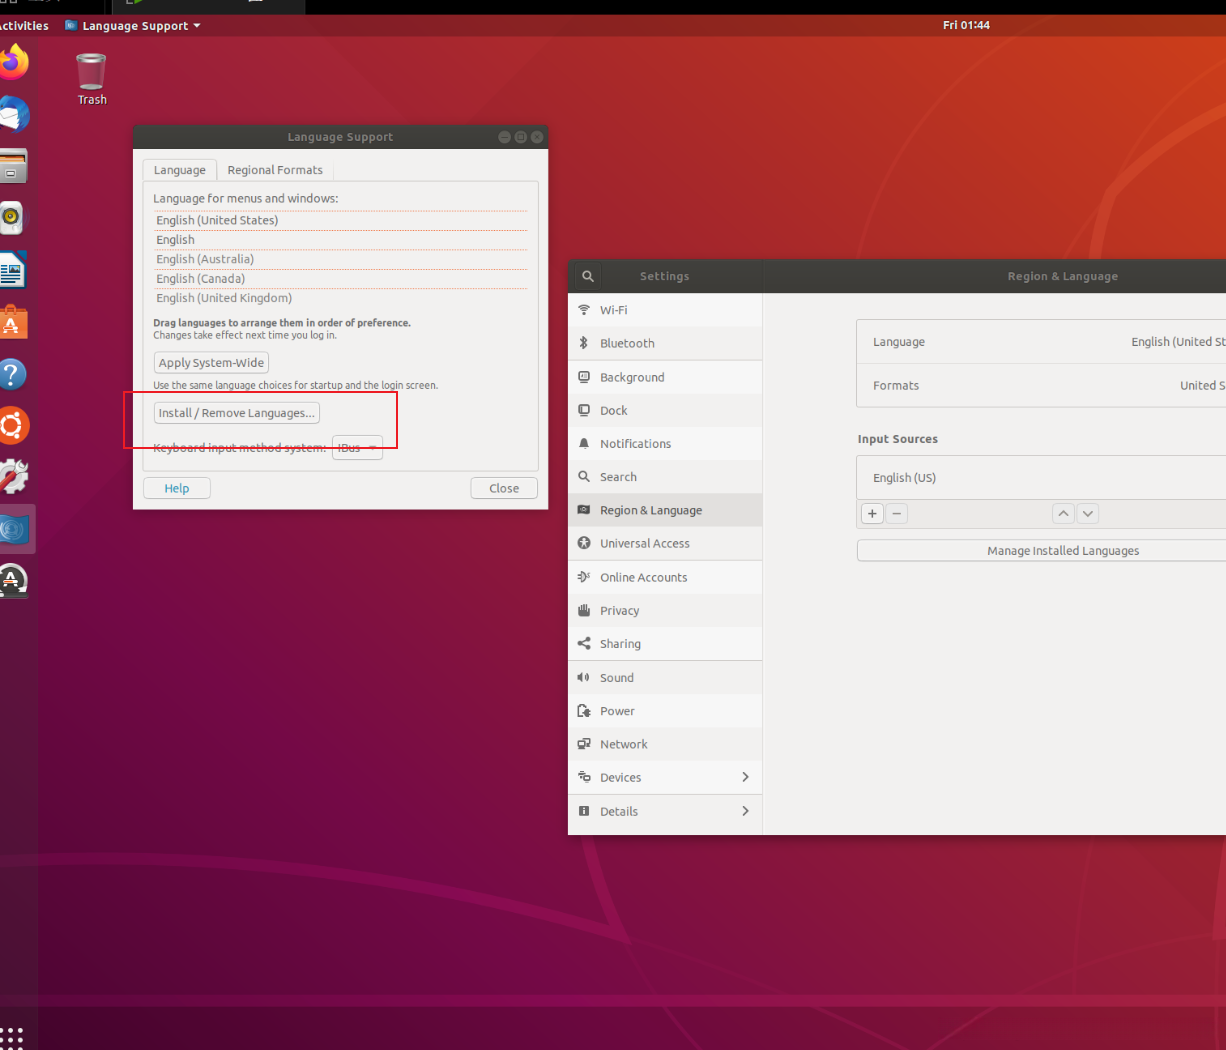Open Sound in Settings sidebar
1226x1050 pixels.
(x=665, y=677)
